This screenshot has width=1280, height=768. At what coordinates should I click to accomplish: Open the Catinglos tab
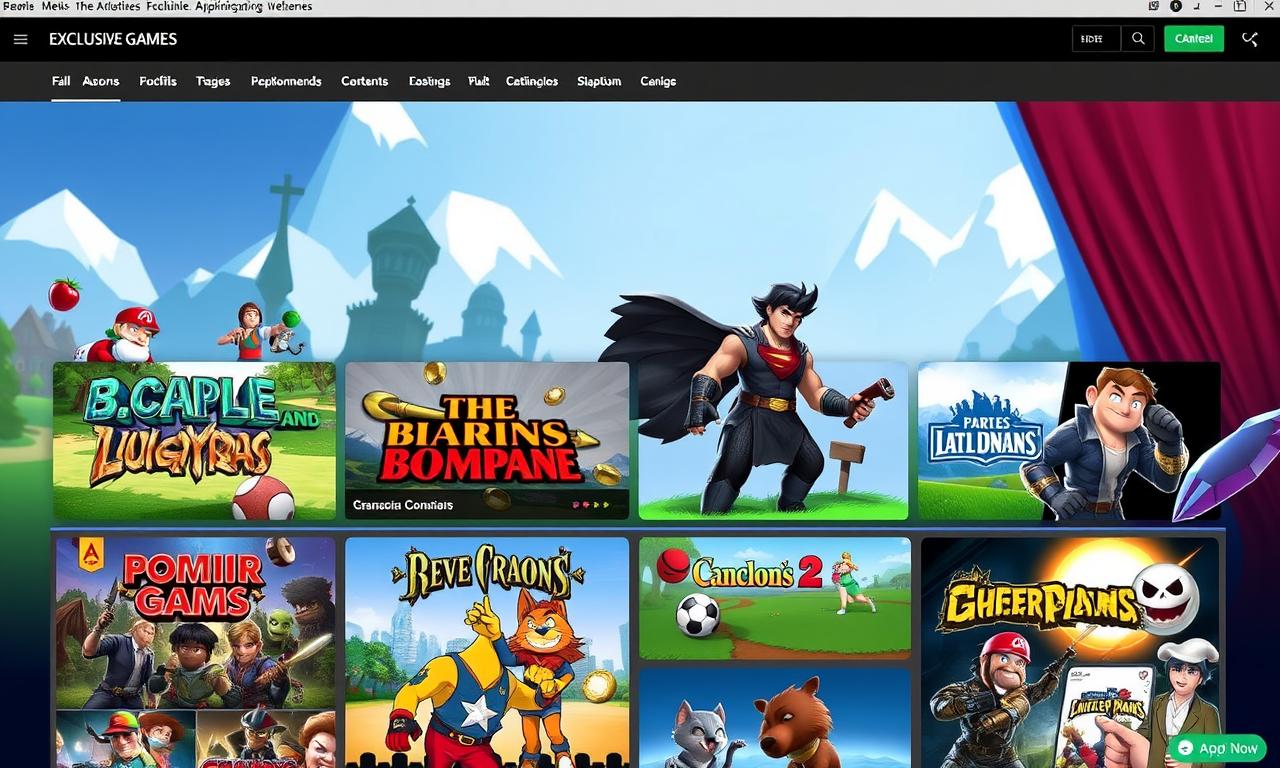tap(532, 81)
